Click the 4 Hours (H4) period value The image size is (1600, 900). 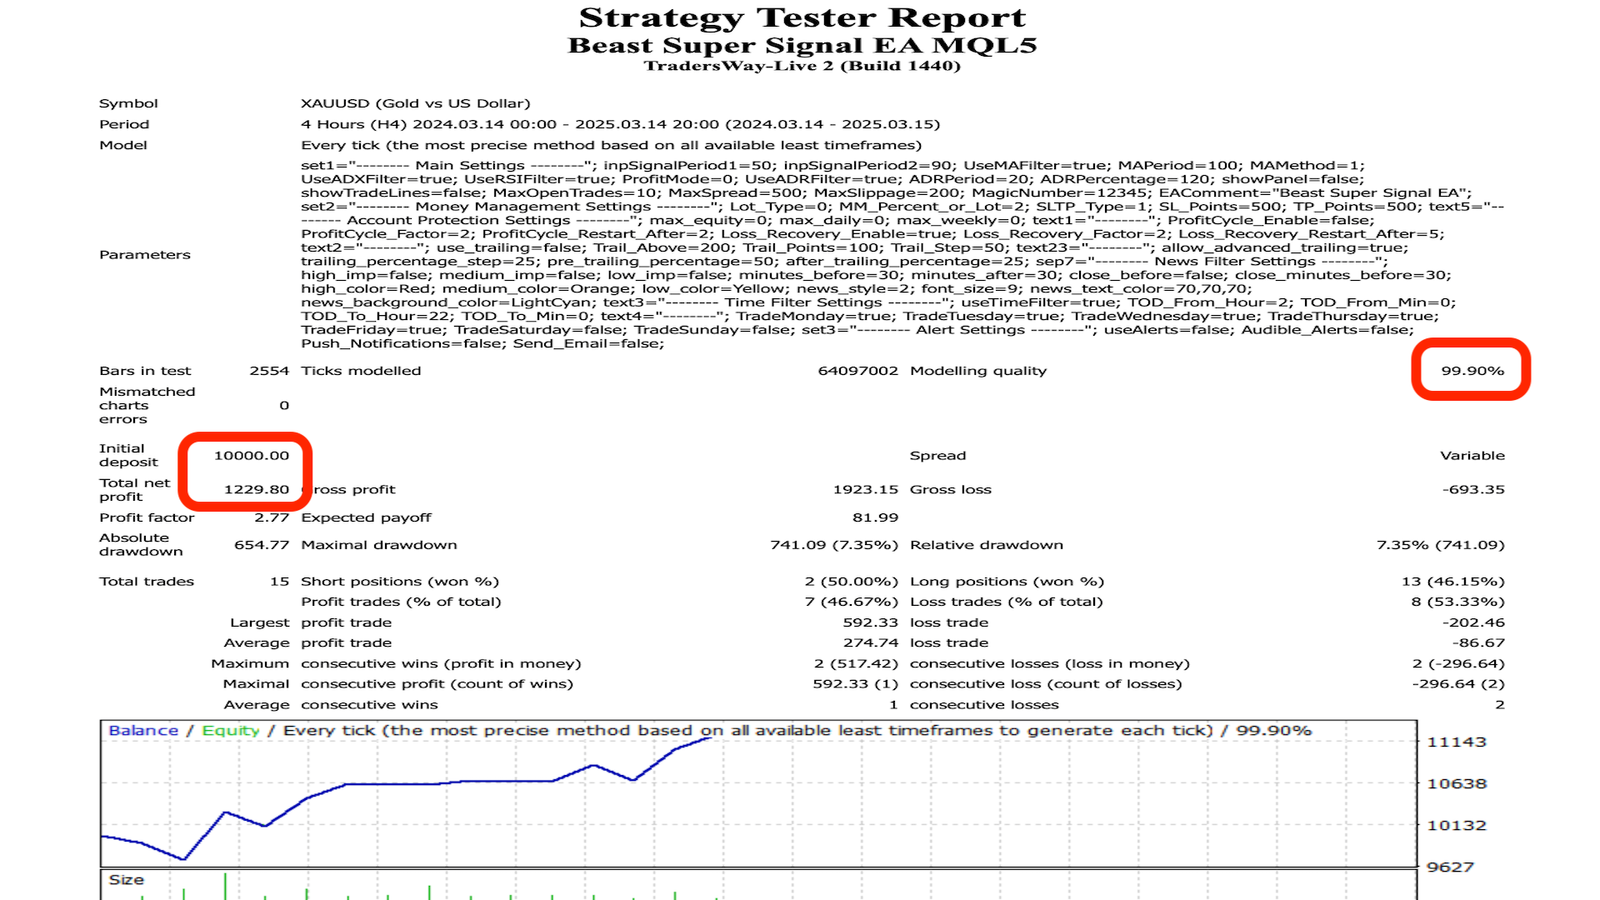point(620,124)
